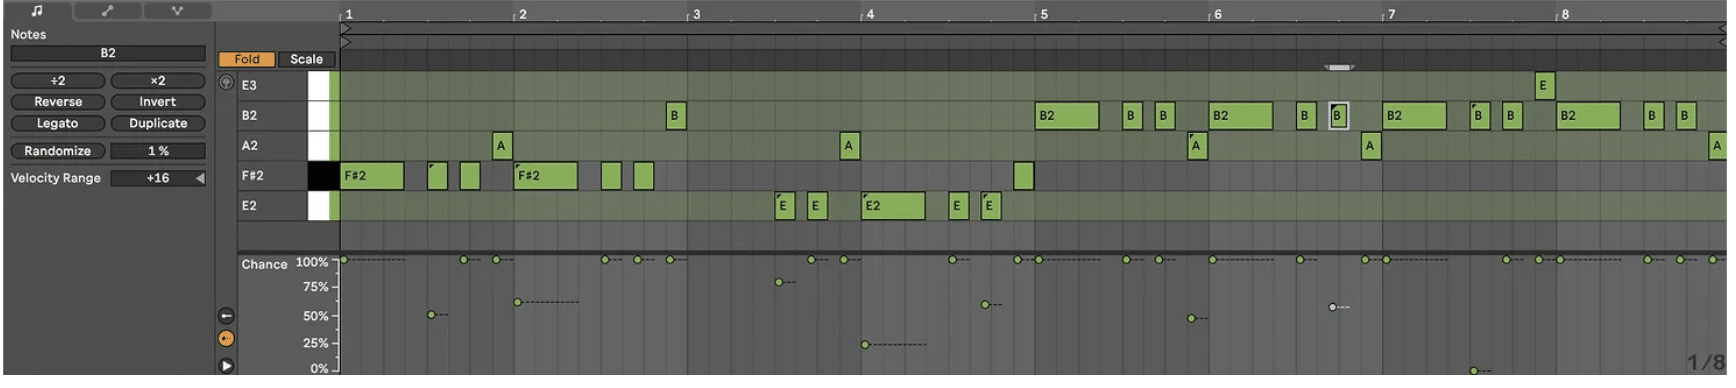Click the 25% chance marker at bar 4
Screen dimensions: 1736x388
(865, 345)
